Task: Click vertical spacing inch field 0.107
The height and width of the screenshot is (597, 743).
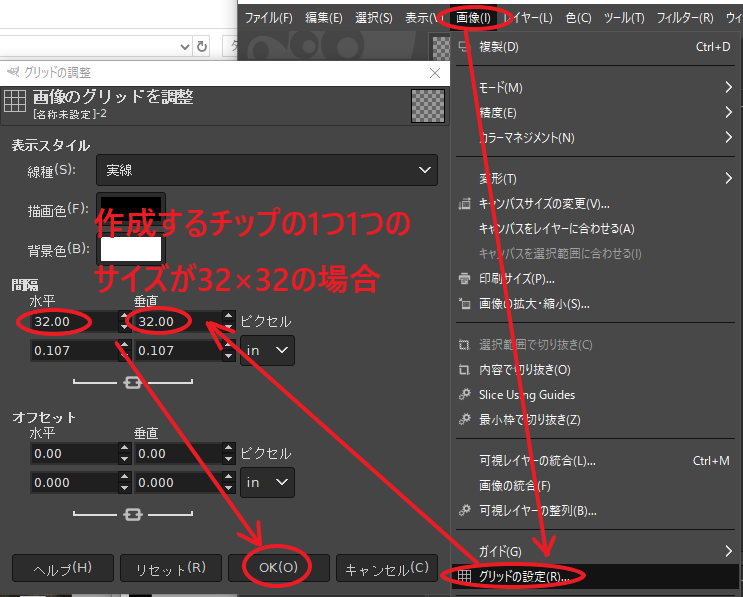Action: click(x=178, y=351)
